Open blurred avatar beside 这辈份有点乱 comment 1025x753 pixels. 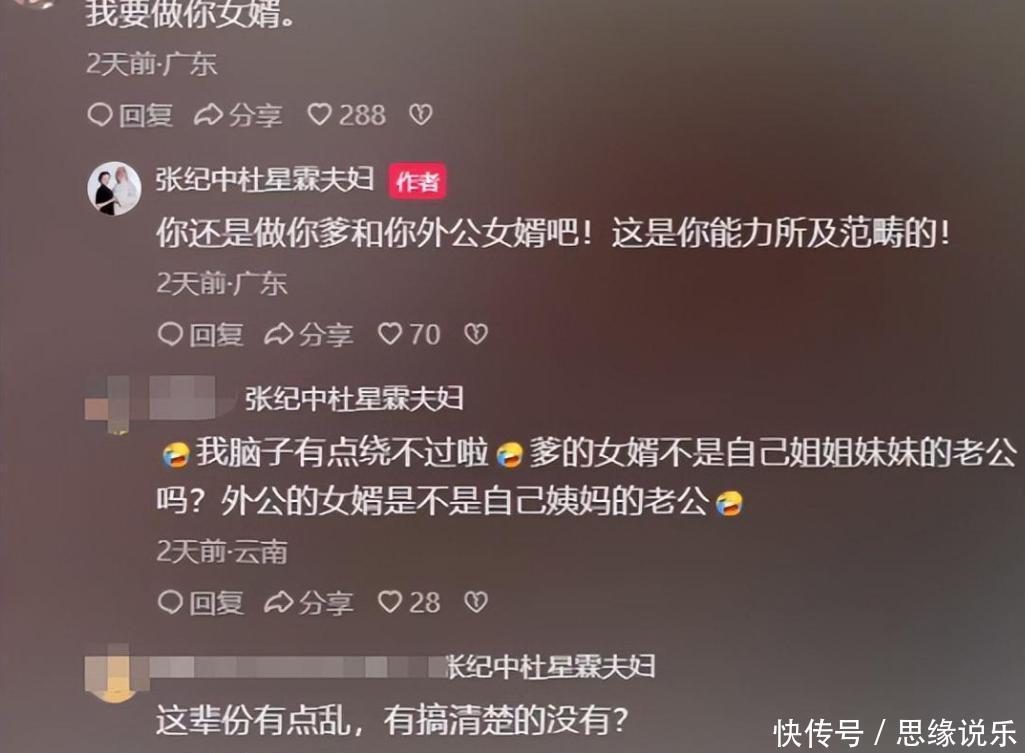[112, 672]
